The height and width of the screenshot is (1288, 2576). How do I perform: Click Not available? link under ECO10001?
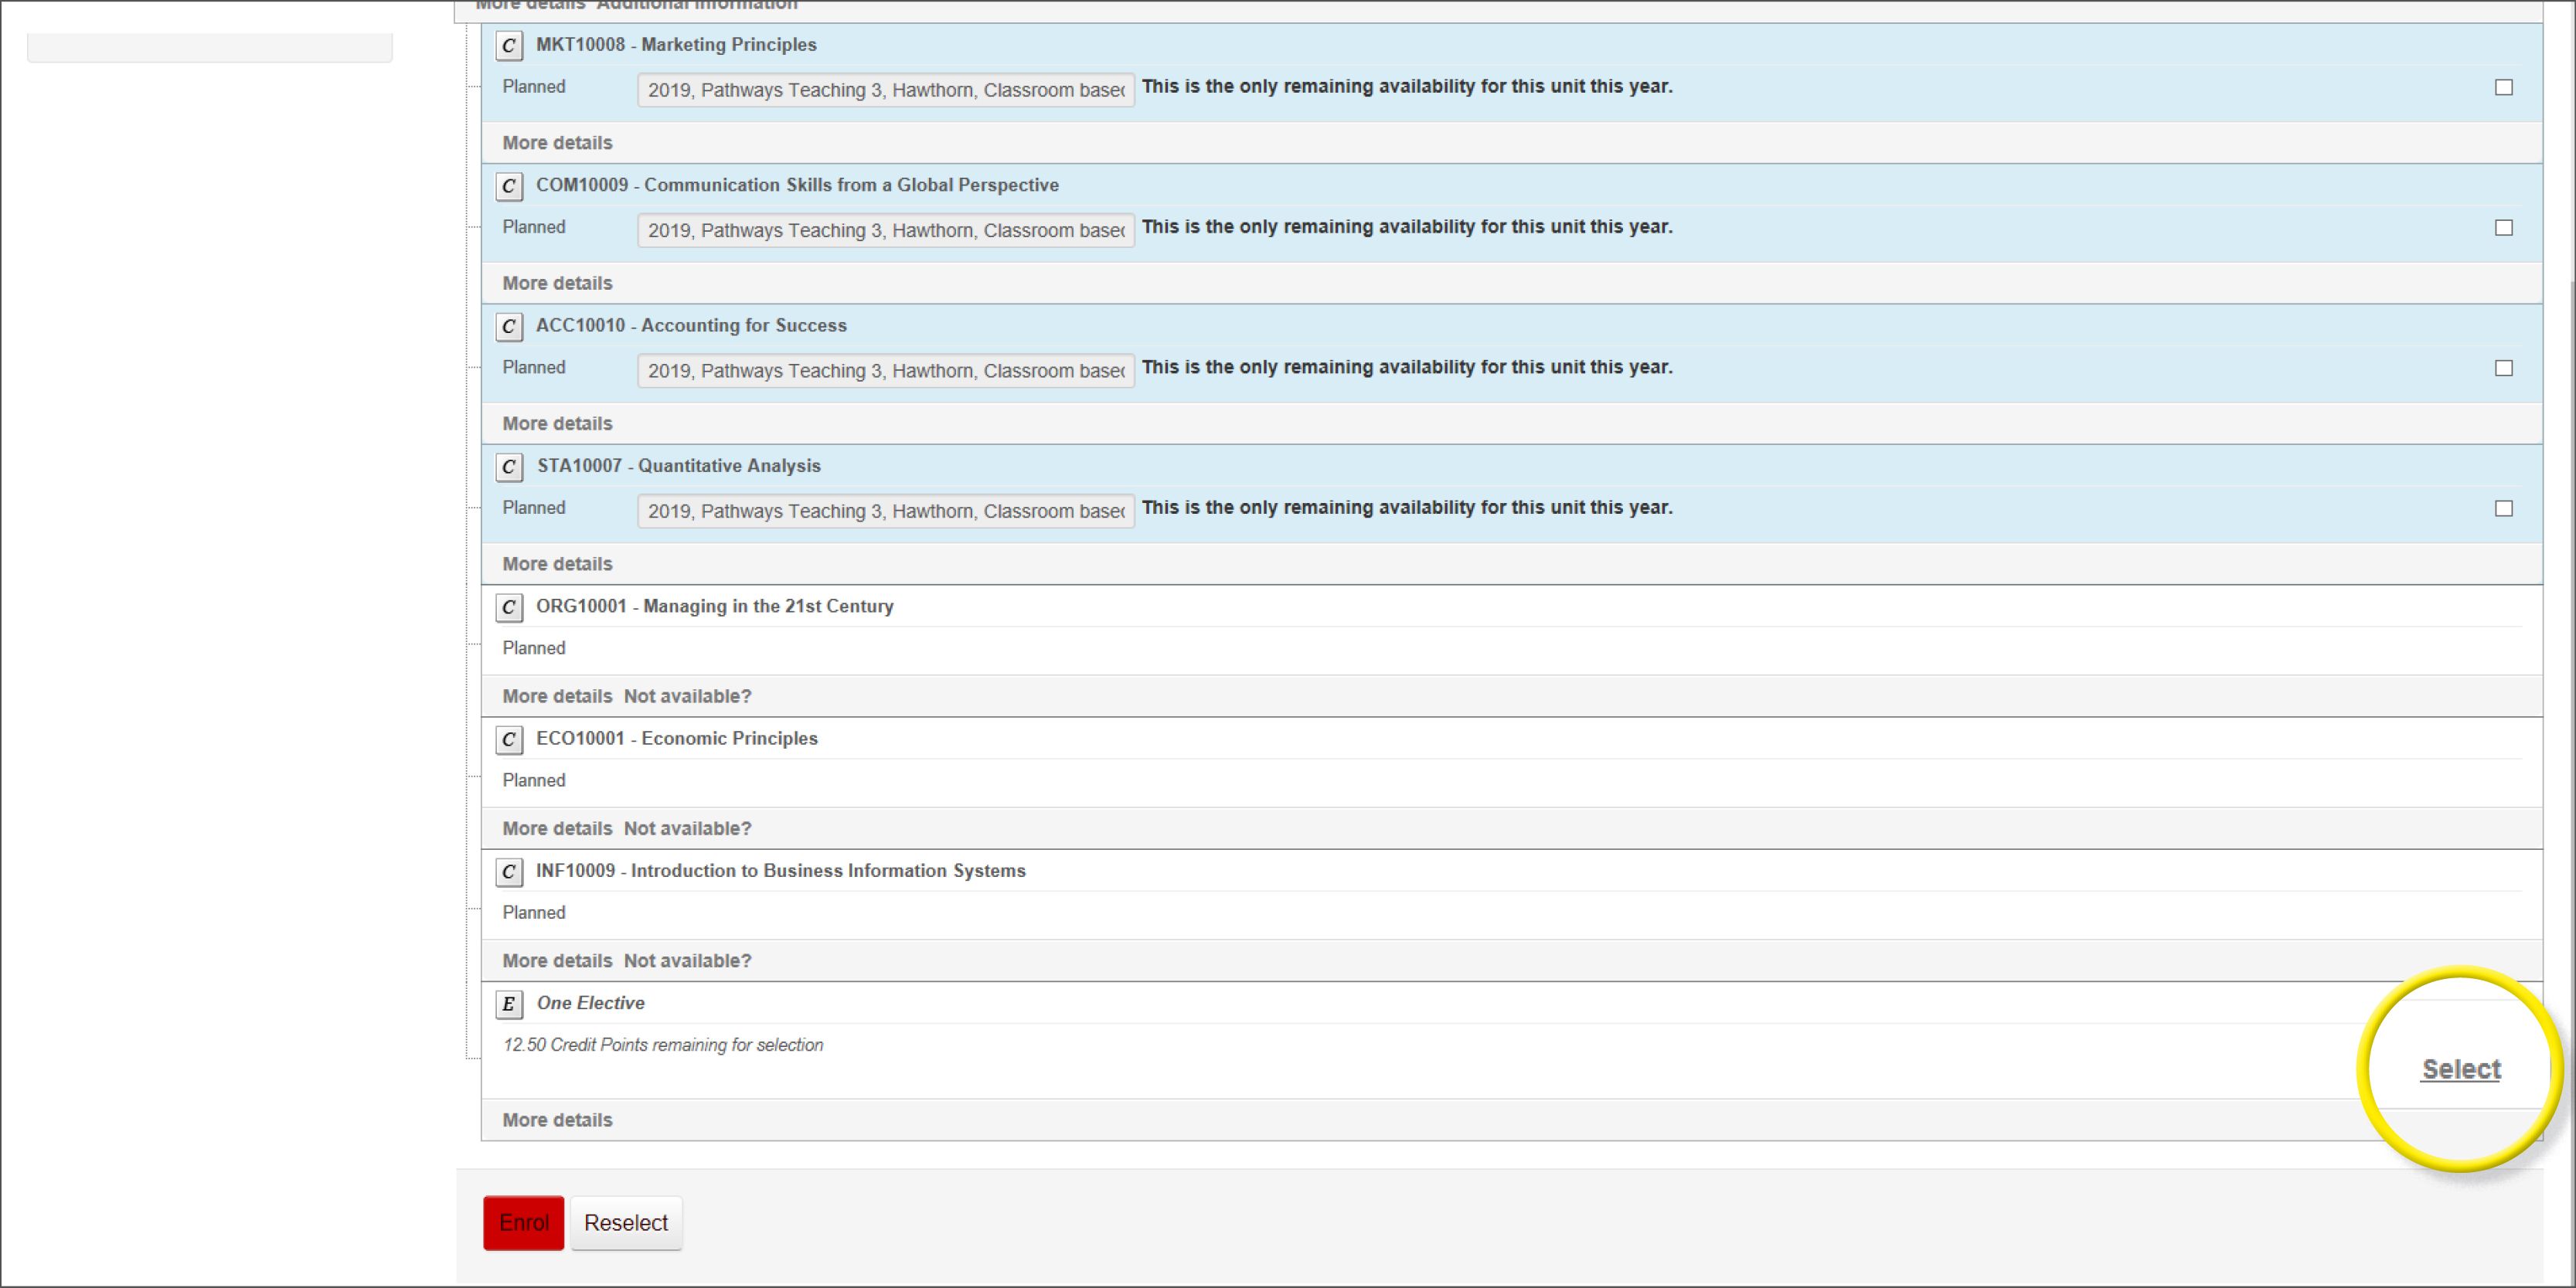pyautogui.click(x=687, y=829)
